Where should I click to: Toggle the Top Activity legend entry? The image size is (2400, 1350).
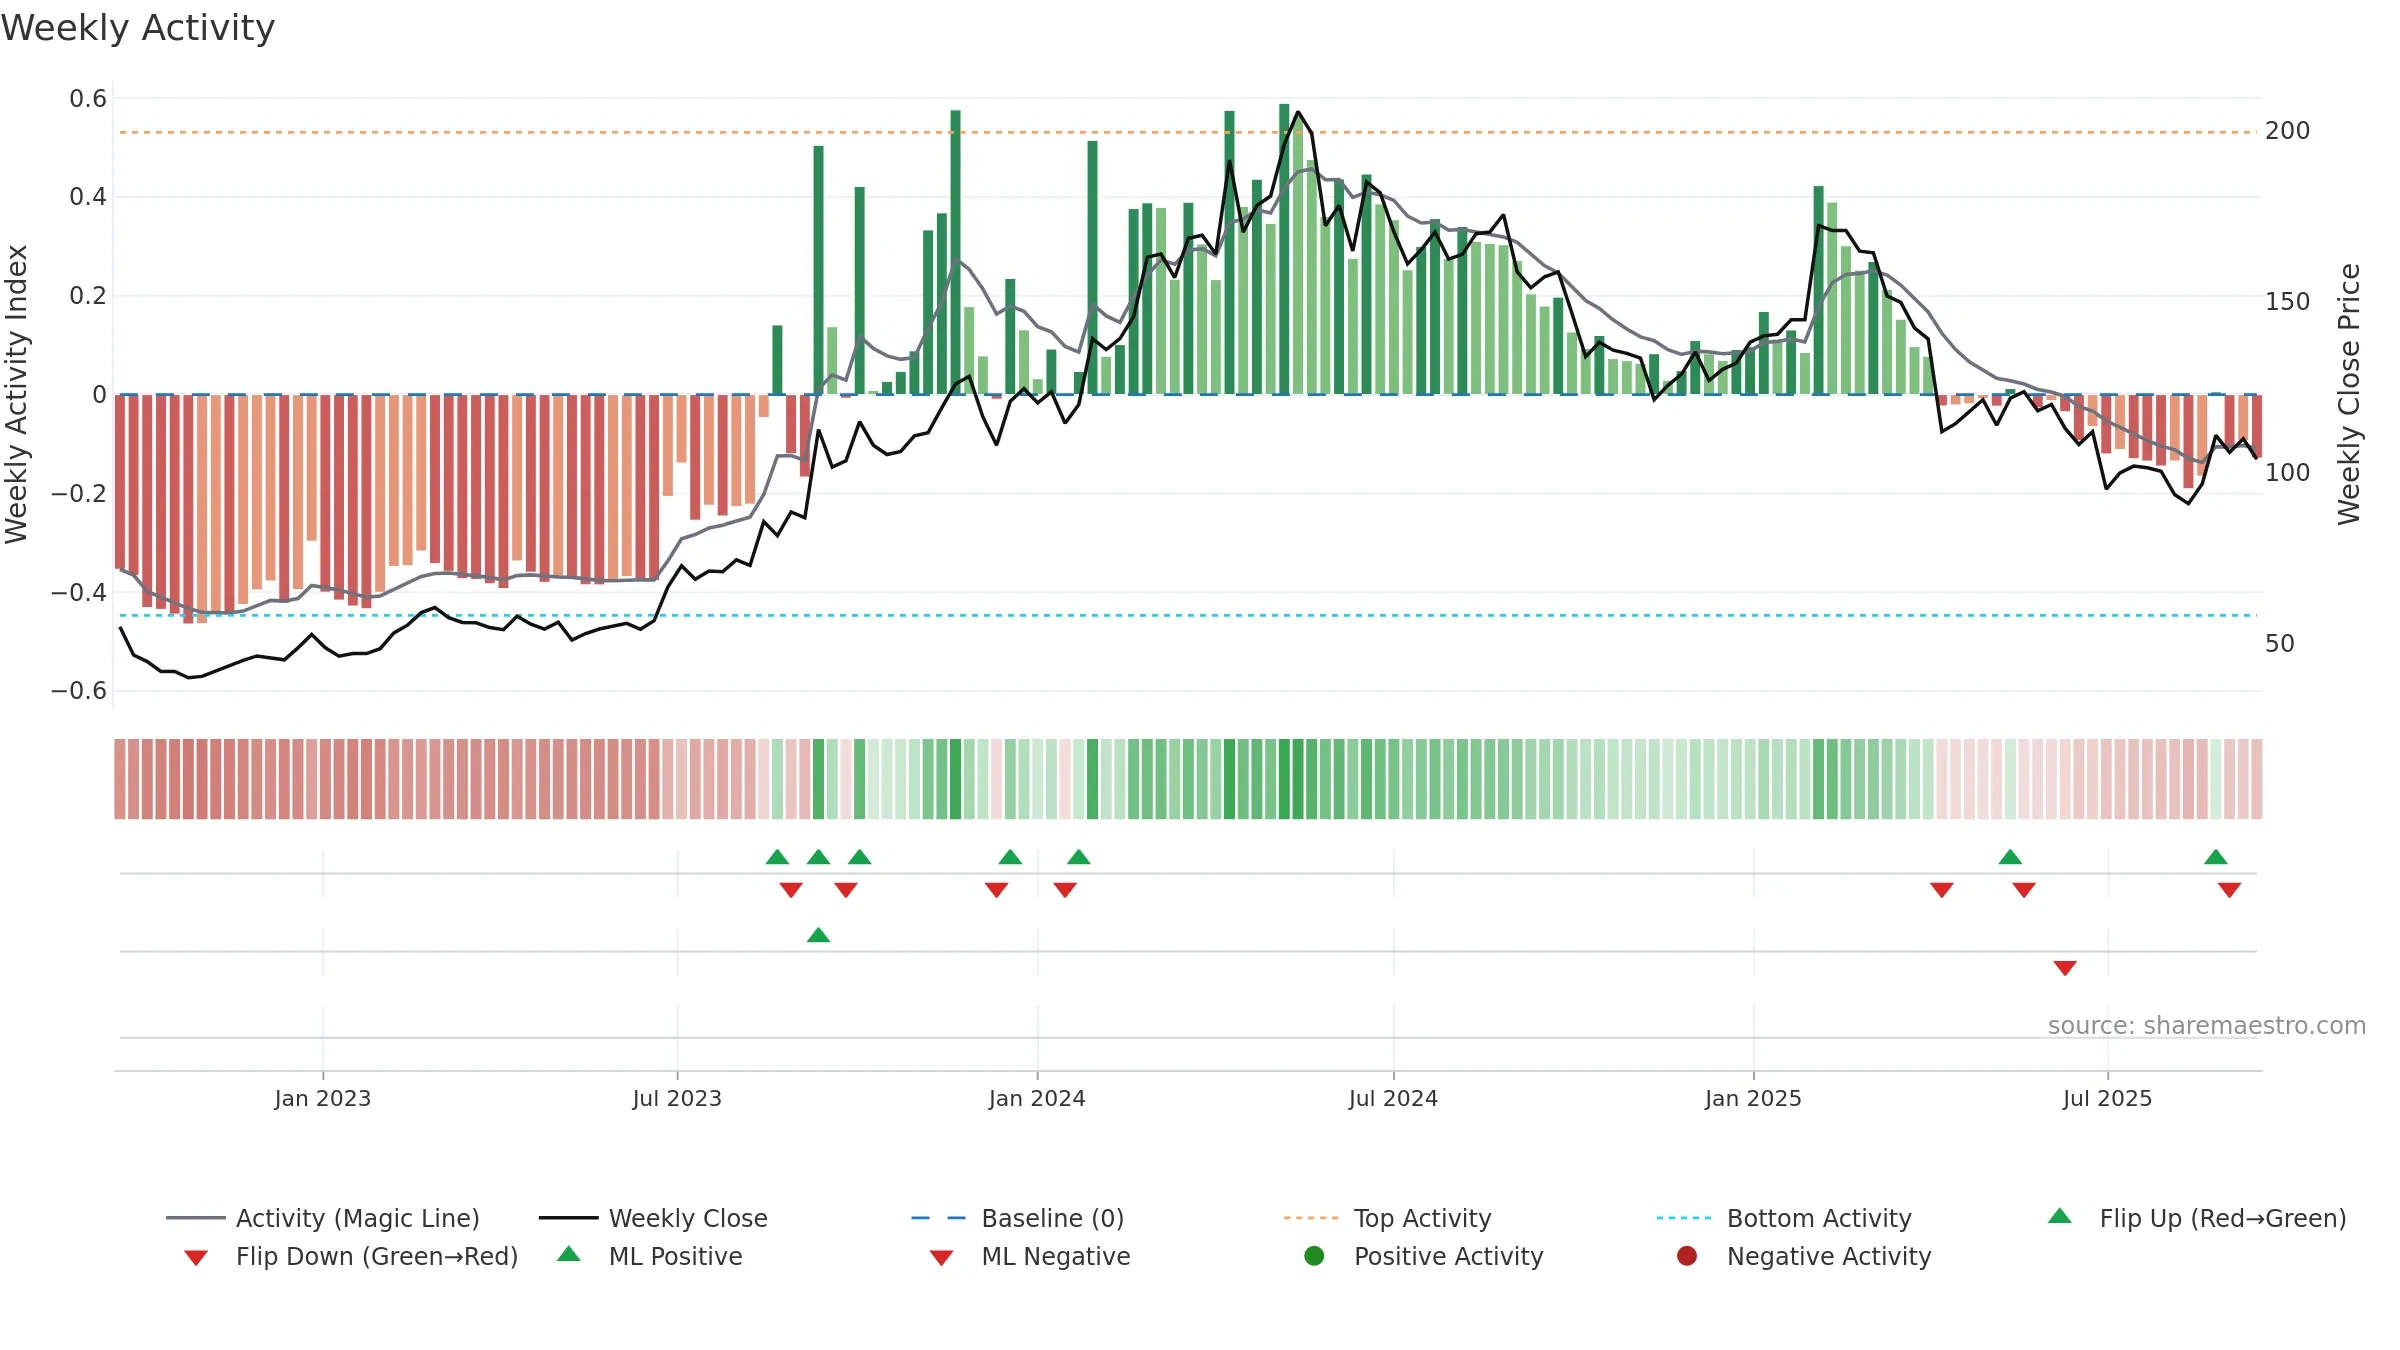click(1387, 1218)
